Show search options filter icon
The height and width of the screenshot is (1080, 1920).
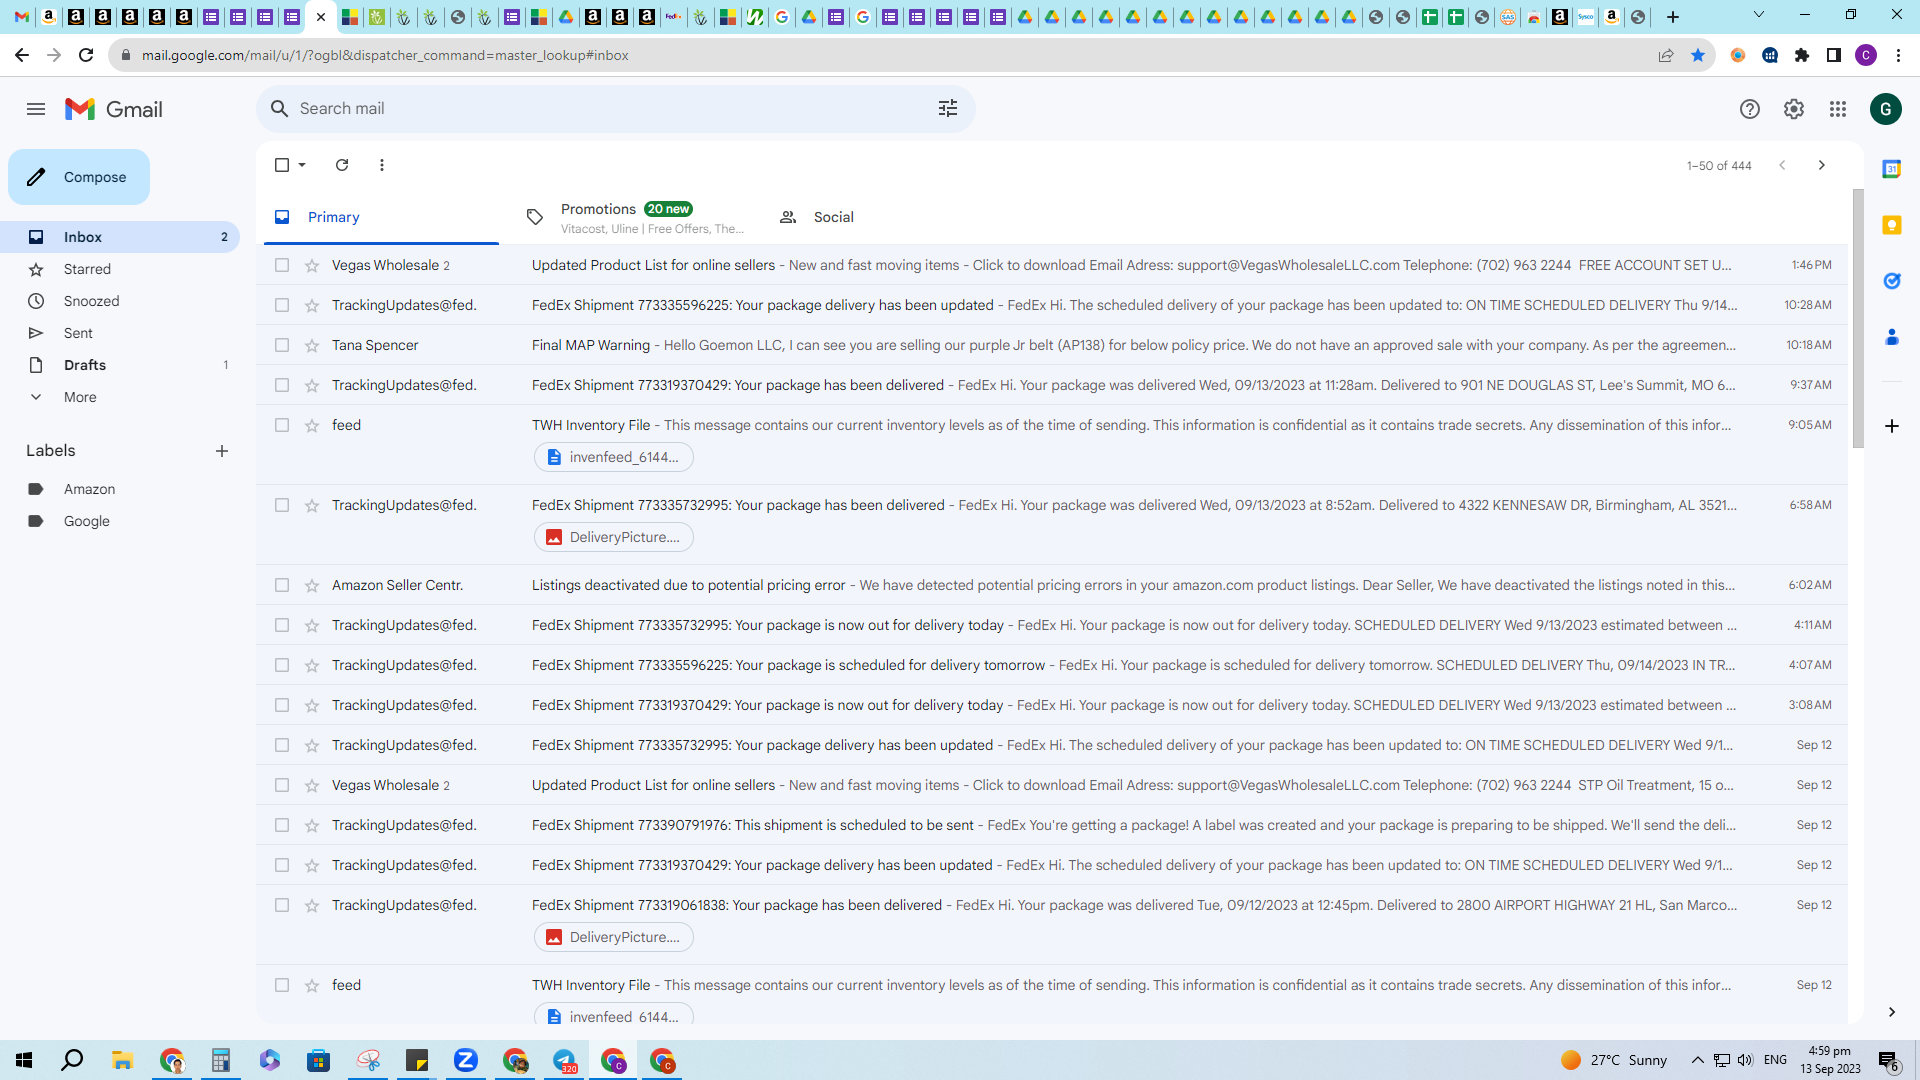[948, 109]
